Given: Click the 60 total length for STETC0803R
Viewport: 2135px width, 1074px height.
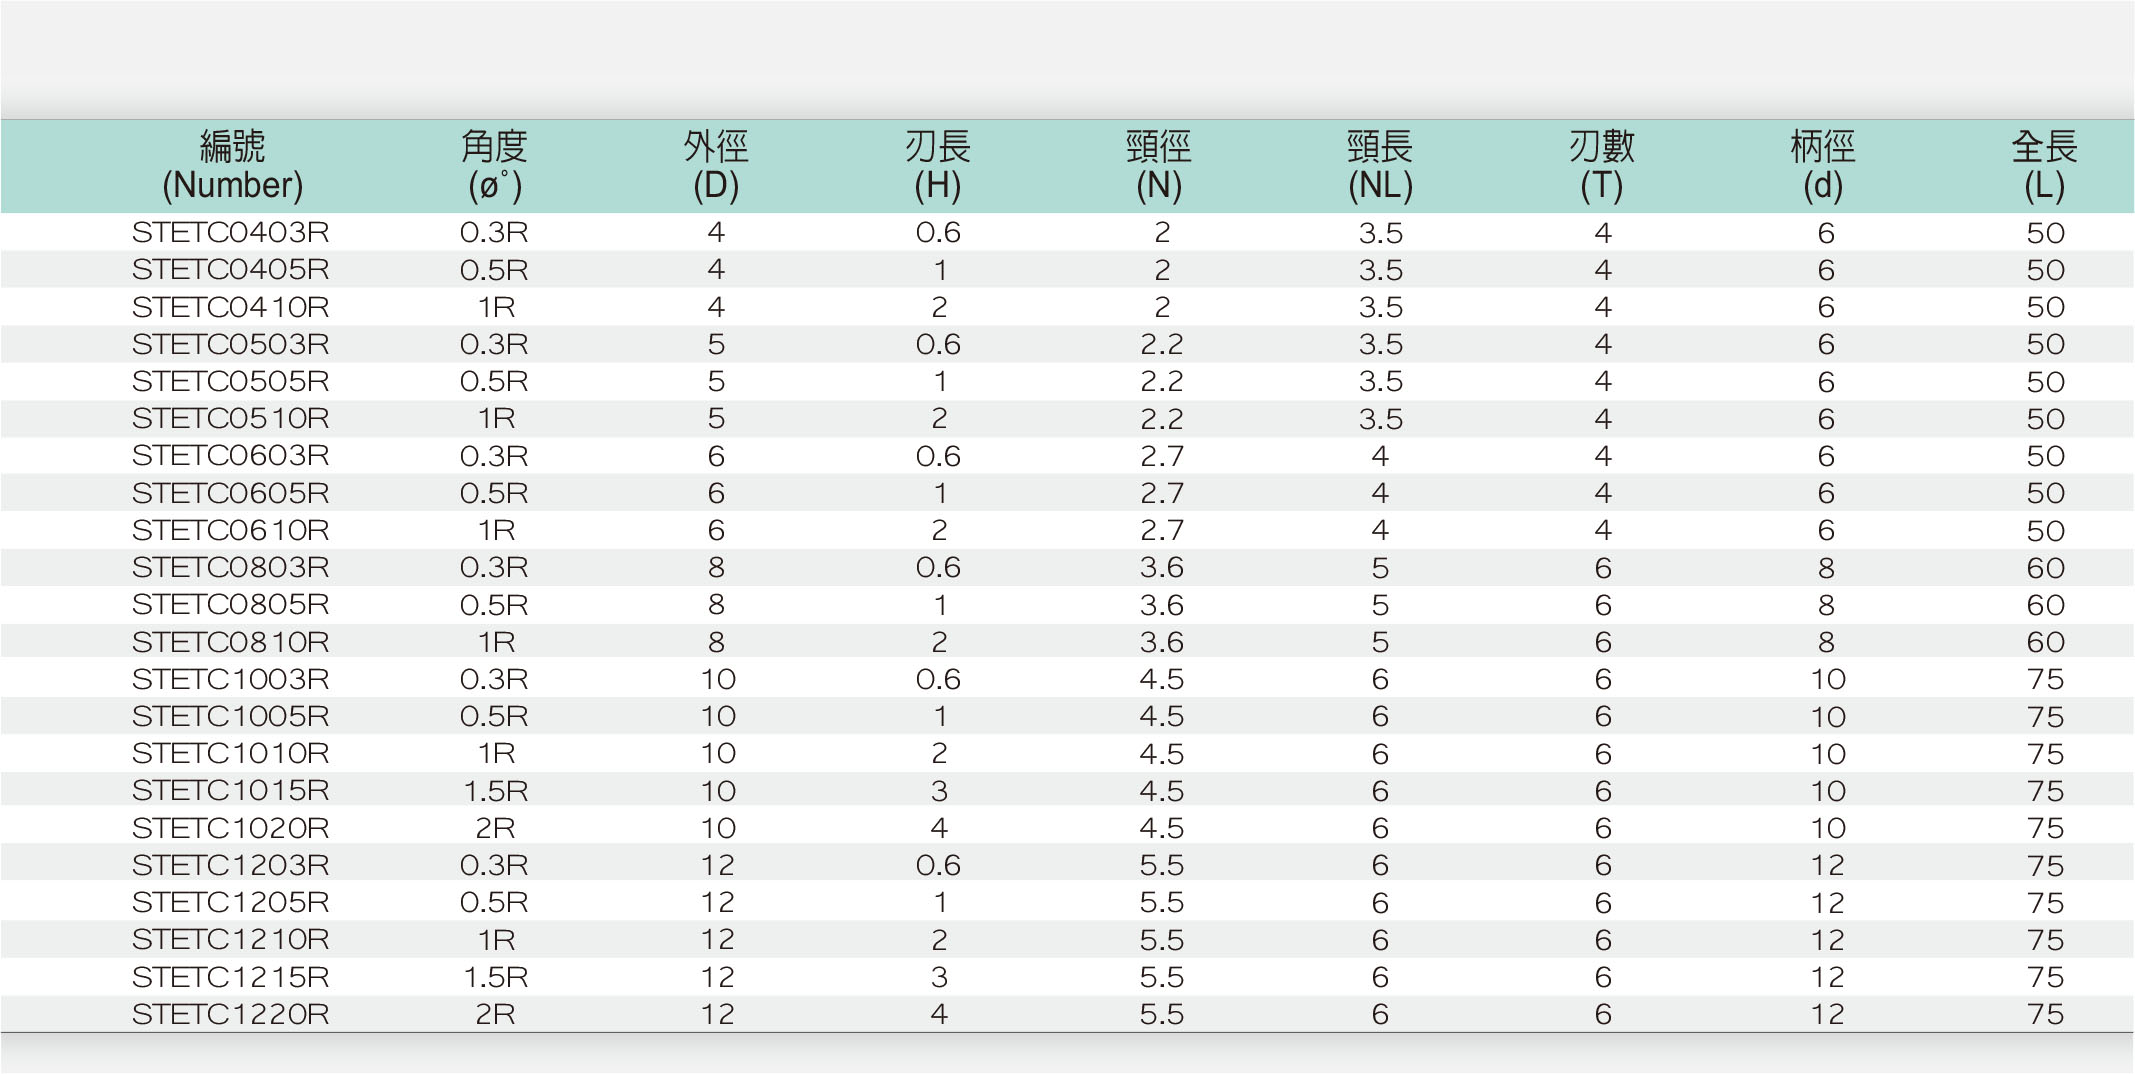Looking at the screenshot, I should [x=2046, y=568].
